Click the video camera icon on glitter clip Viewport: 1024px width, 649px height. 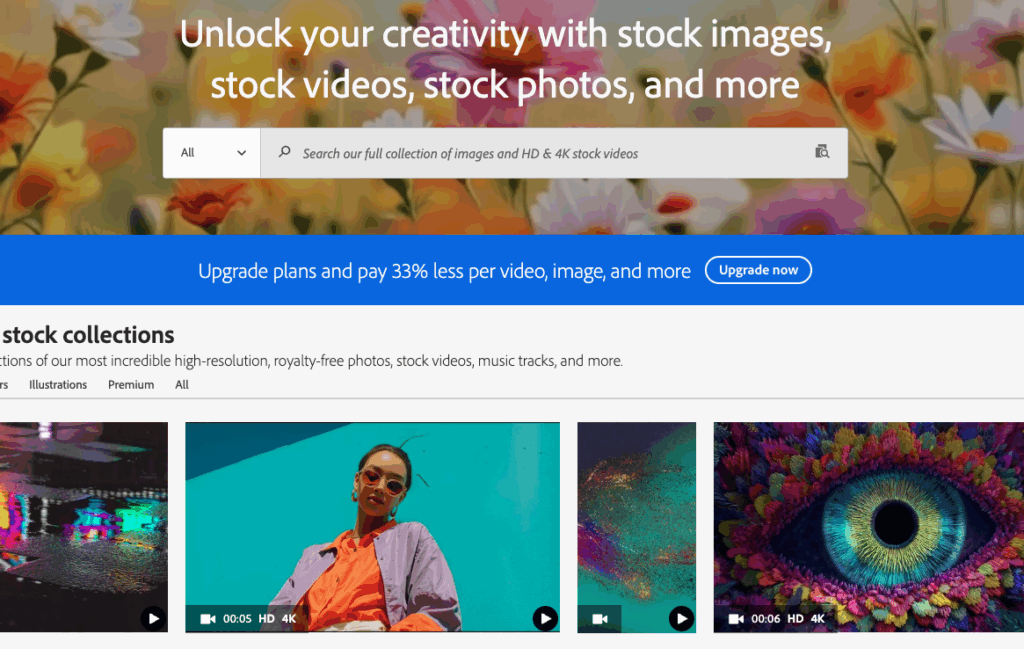(x=600, y=619)
